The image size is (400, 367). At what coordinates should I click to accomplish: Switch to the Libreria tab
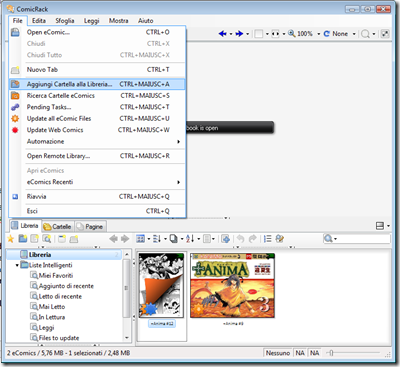click(x=25, y=226)
